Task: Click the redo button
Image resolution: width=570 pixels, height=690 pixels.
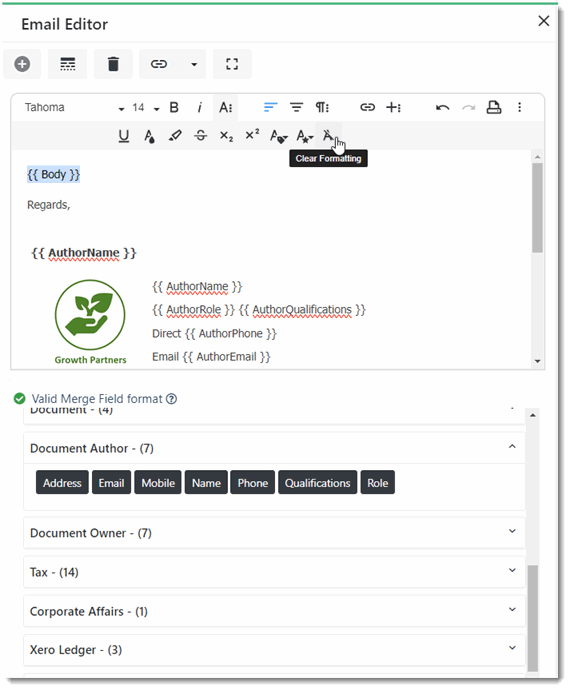Action: click(x=468, y=108)
